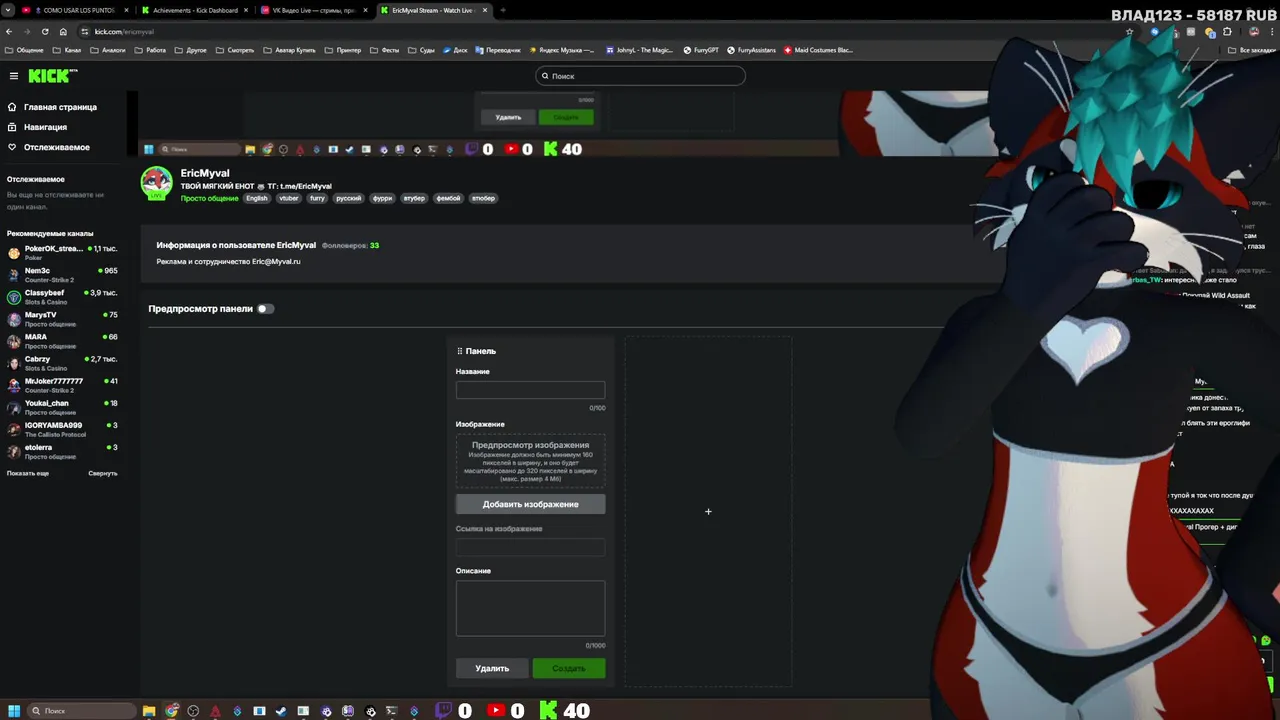
Task: Open recommended channel Classybeef
Action: pyautogui.click(x=62, y=296)
